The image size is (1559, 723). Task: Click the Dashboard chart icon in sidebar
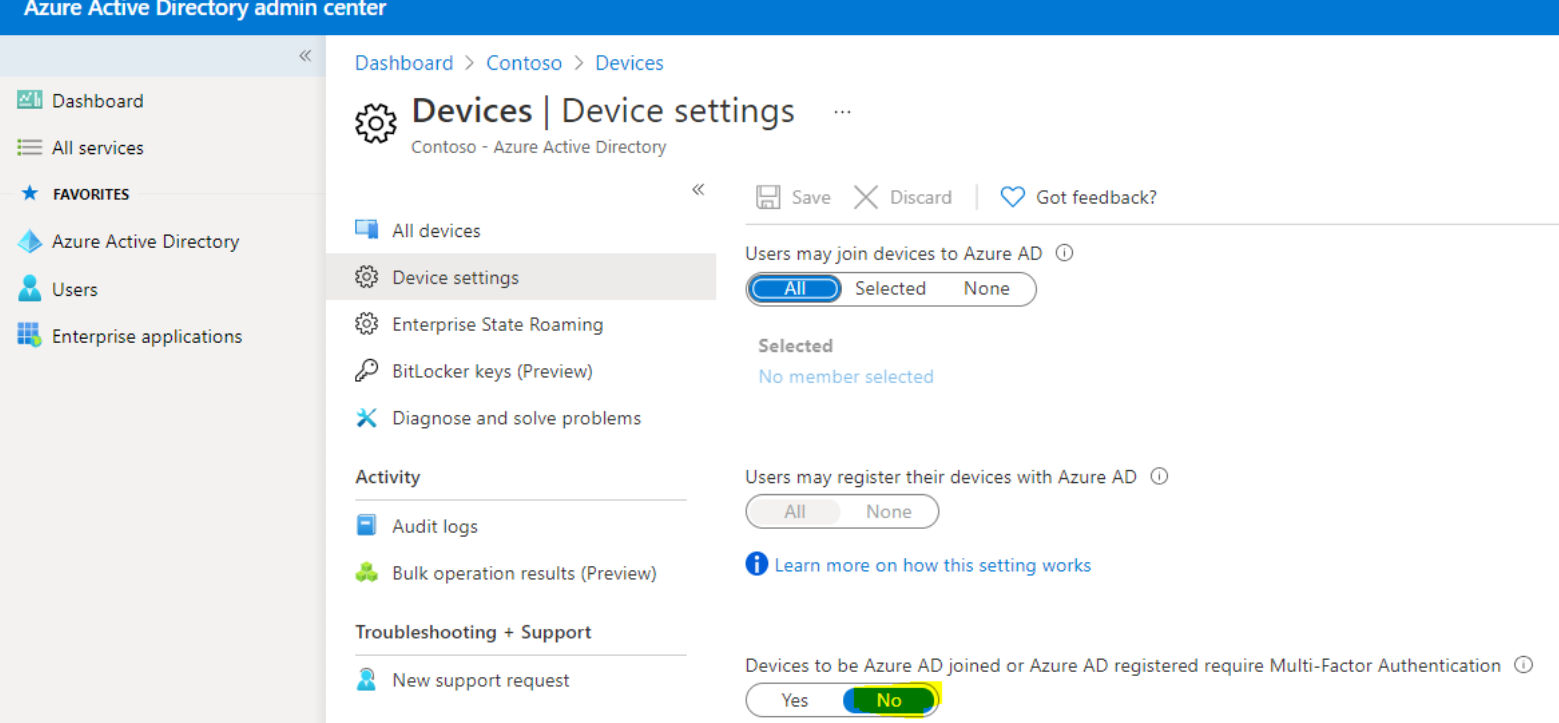point(30,100)
